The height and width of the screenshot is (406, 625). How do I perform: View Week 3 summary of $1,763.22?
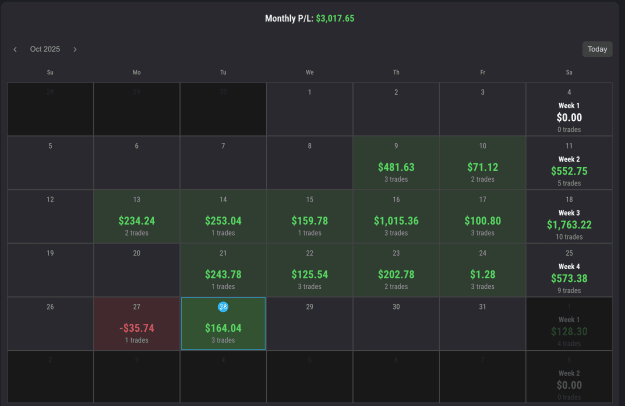coord(569,216)
